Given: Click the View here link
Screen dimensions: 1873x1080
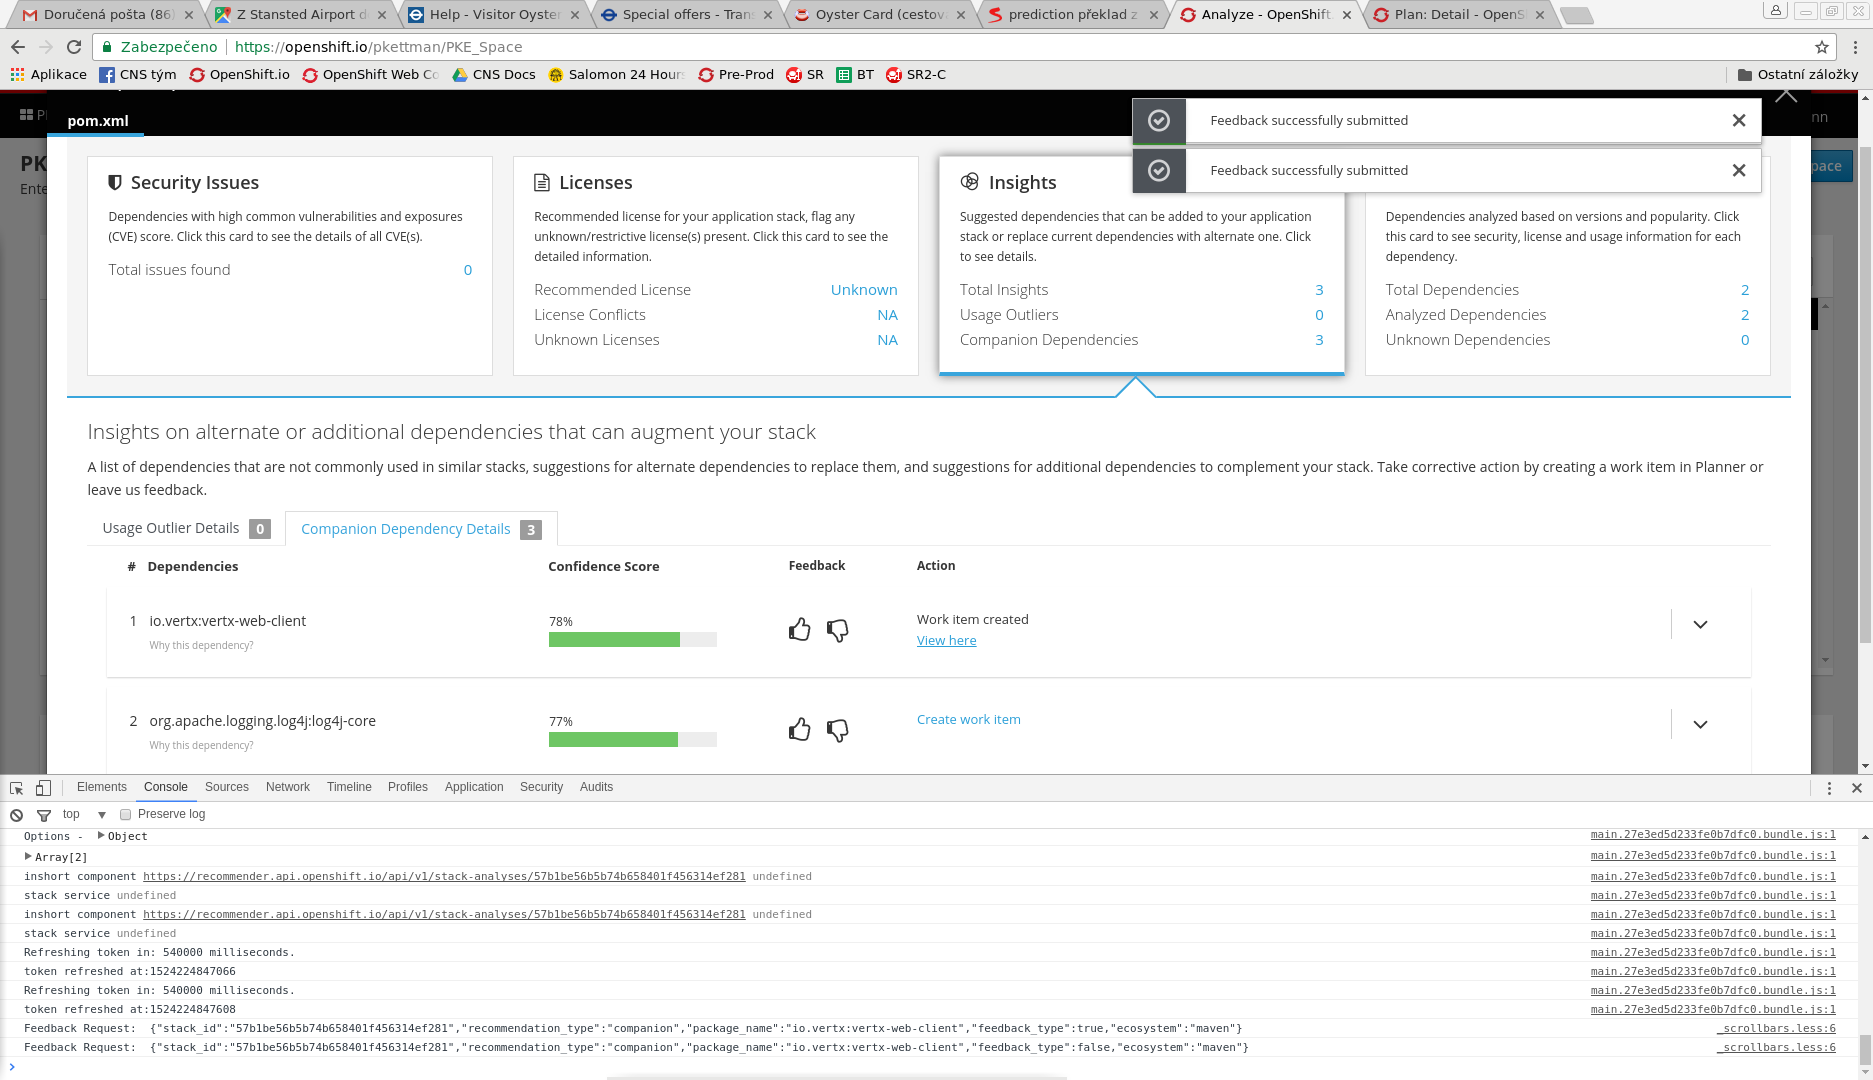Looking at the screenshot, I should point(946,640).
